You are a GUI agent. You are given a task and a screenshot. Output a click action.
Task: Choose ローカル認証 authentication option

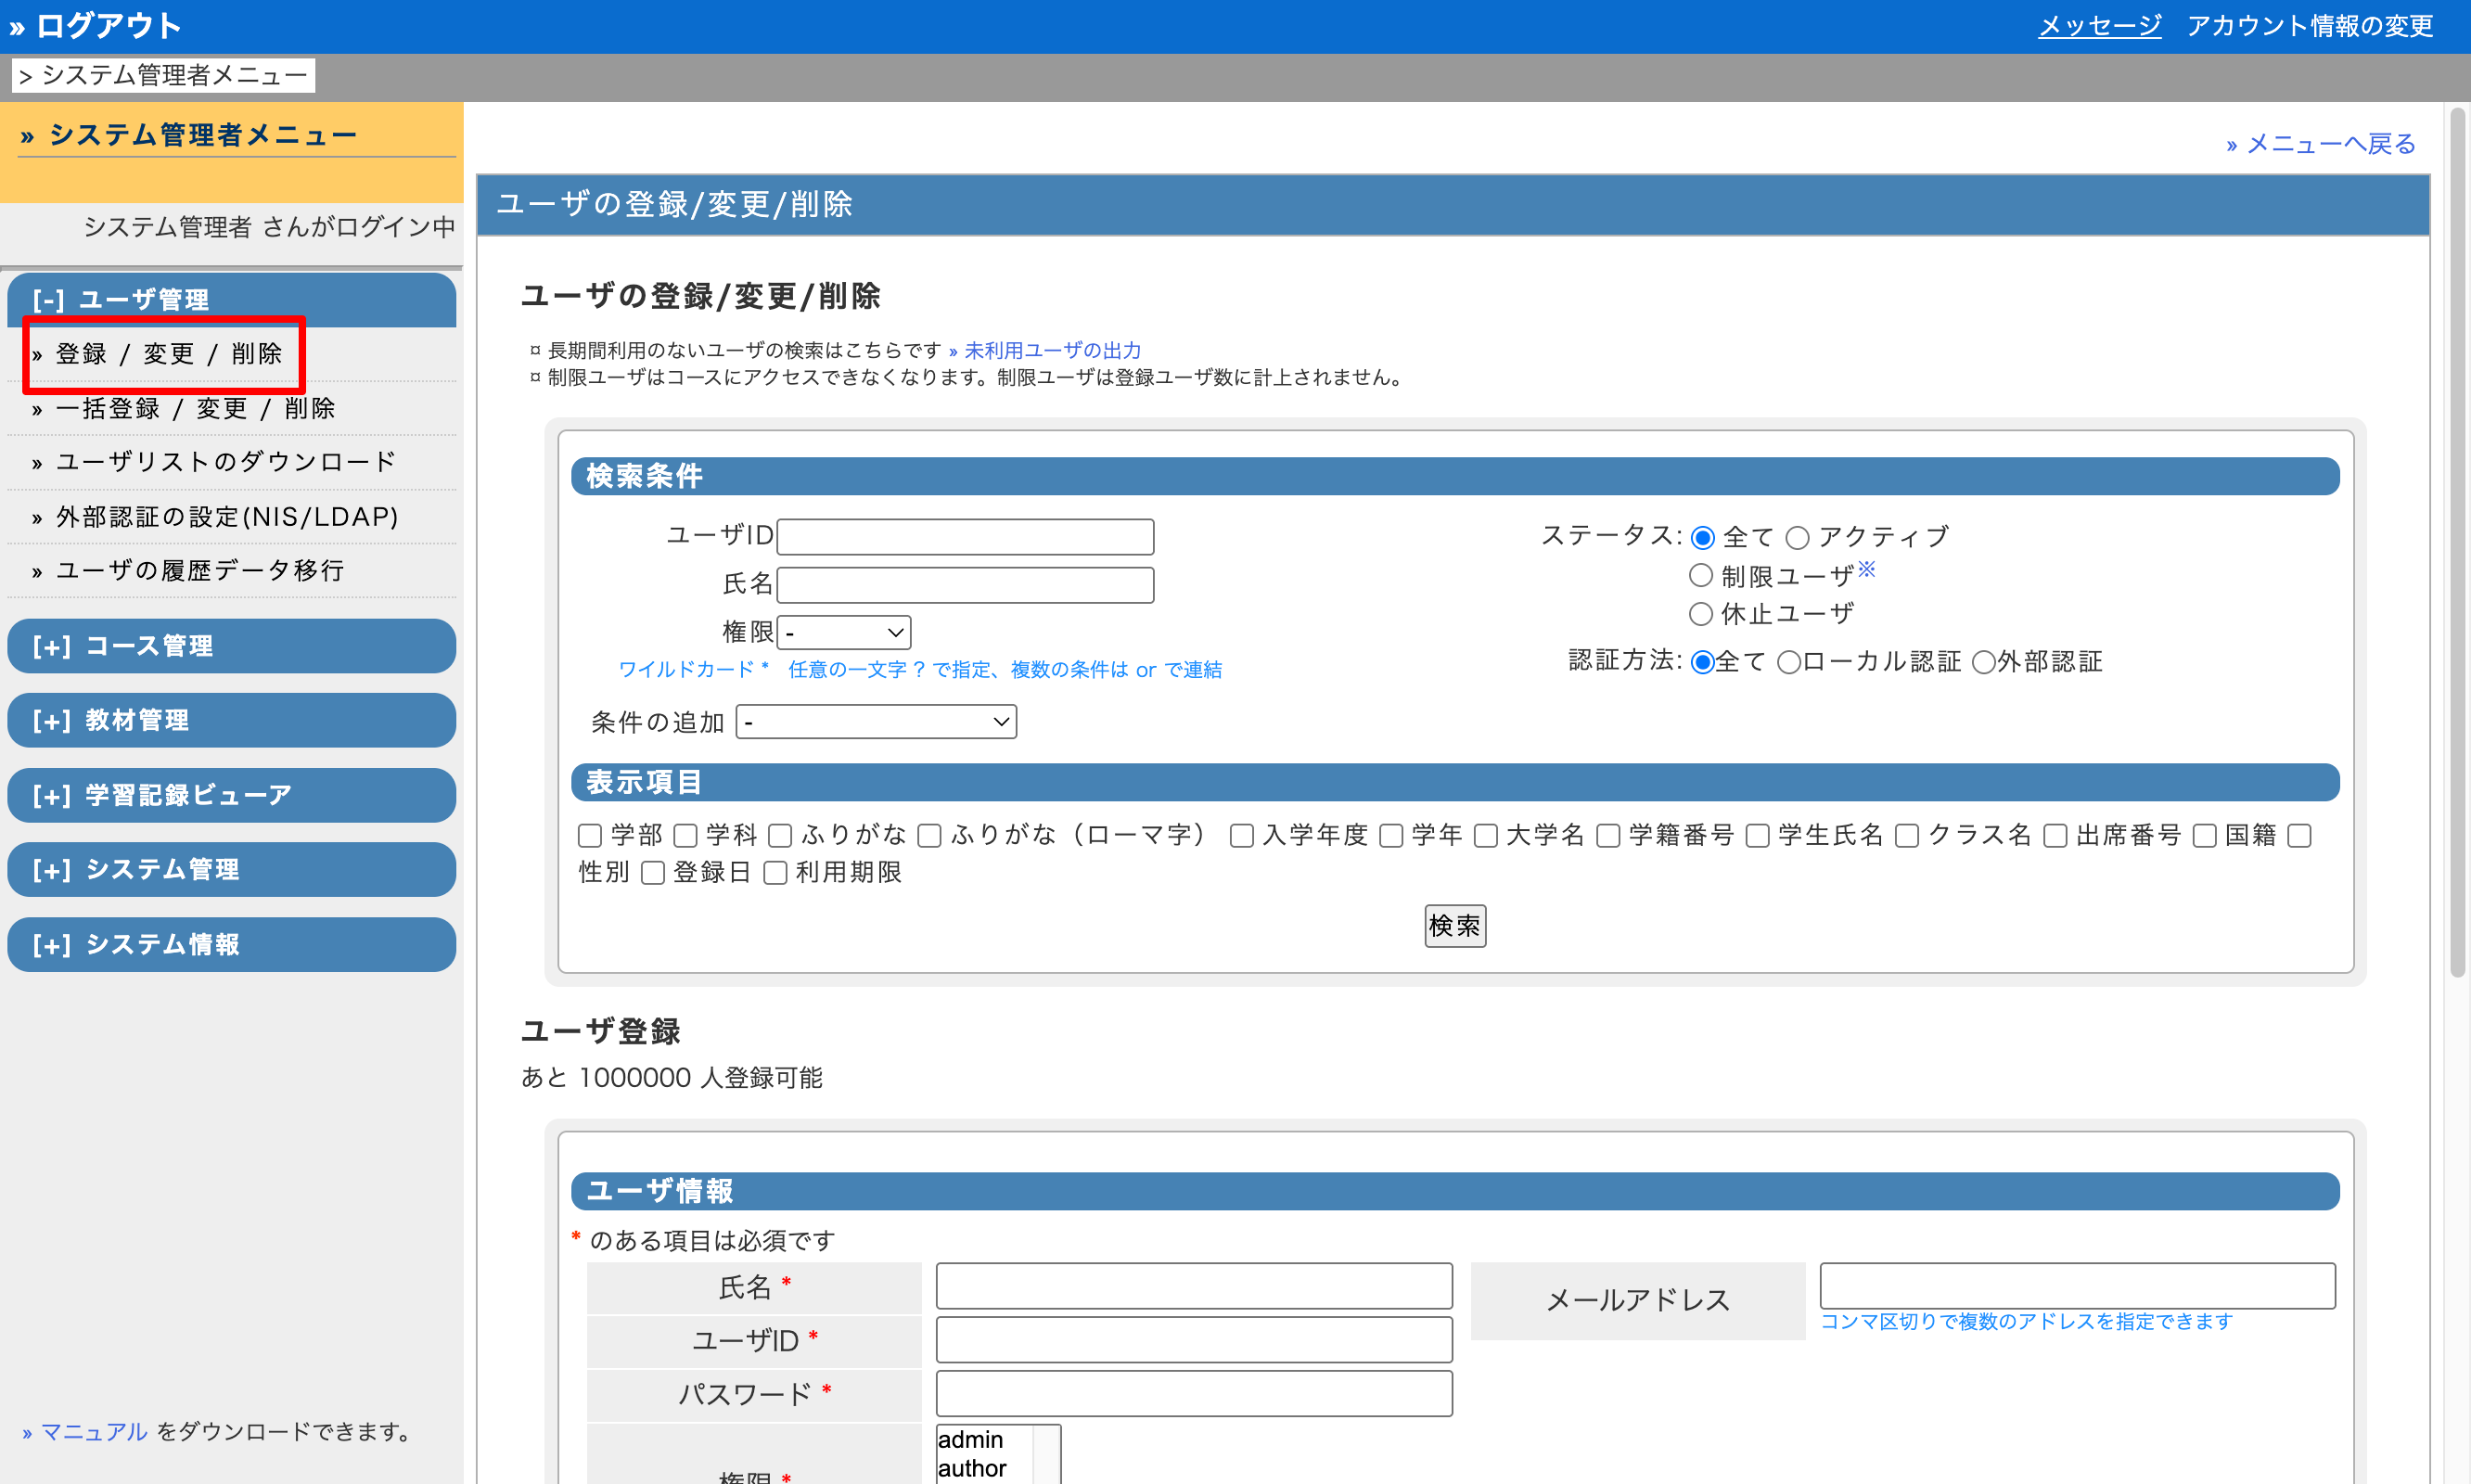click(x=1788, y=662)
